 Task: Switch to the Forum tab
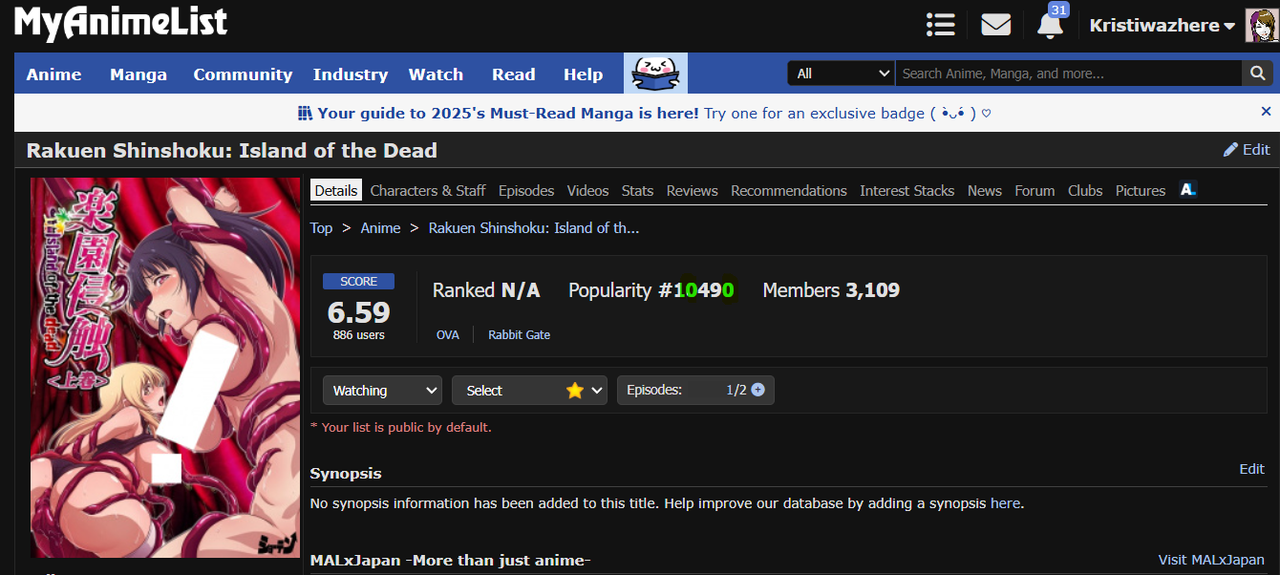[x=1035, y=190]
